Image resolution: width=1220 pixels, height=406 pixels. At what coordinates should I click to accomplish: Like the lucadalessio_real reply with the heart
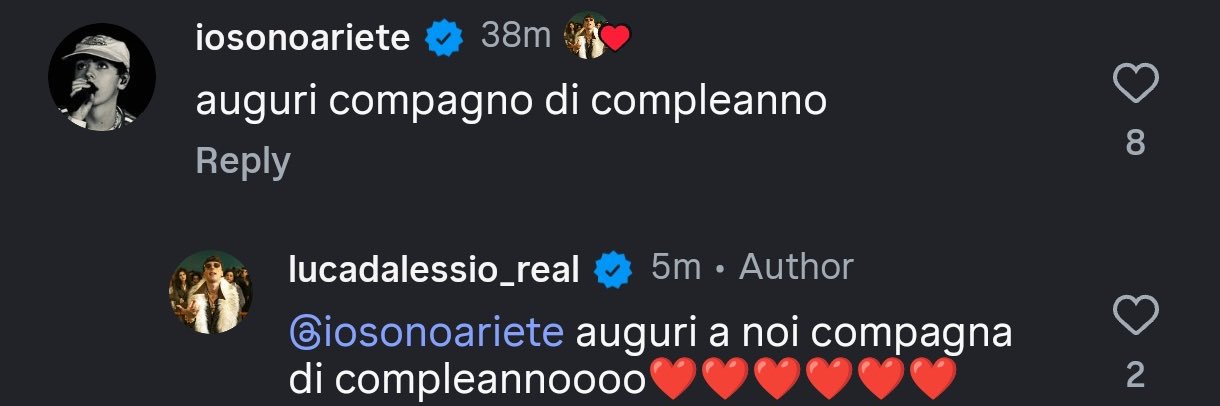[x=1135, y=318]
